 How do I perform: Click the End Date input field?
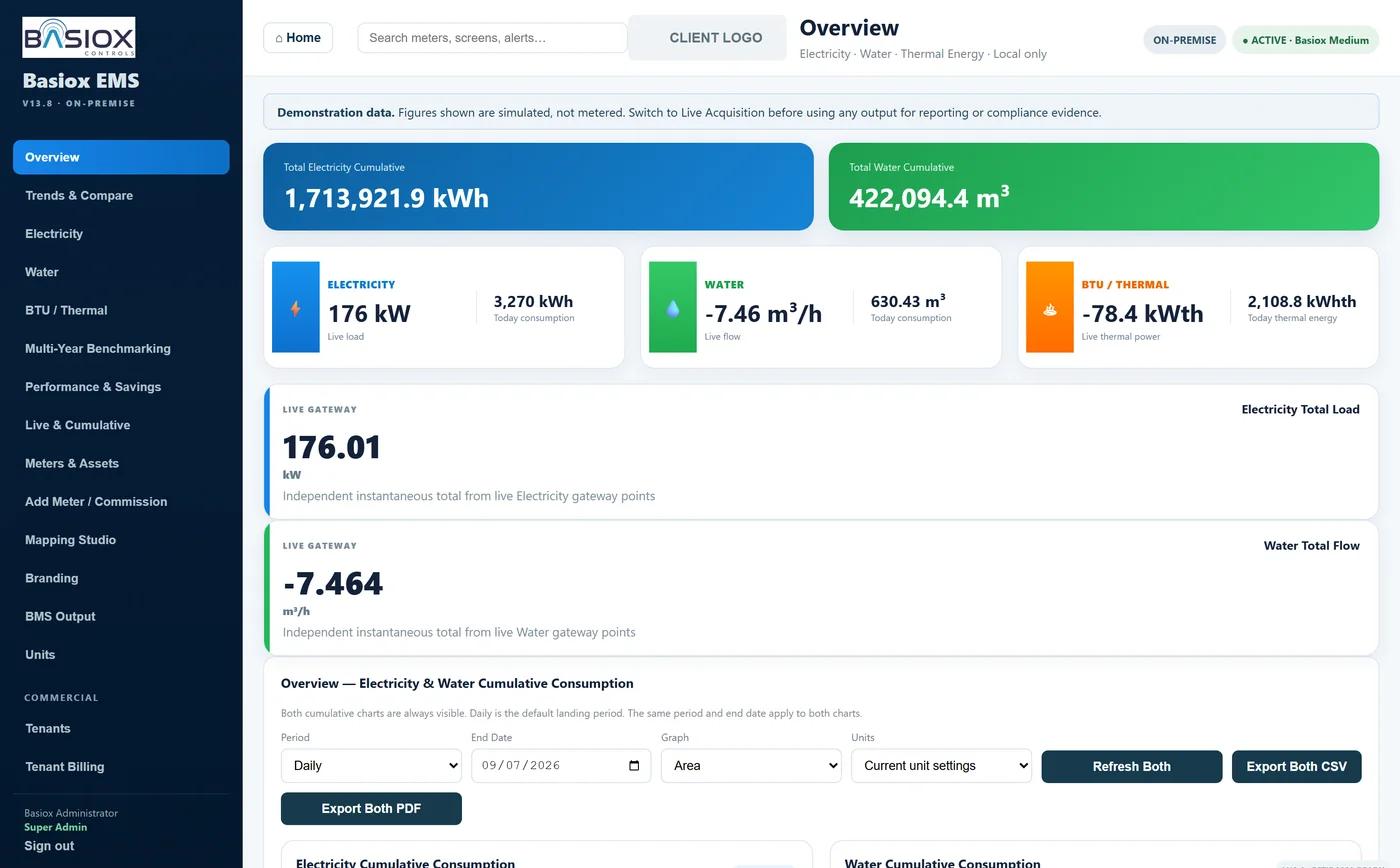(x=561, y=766)
